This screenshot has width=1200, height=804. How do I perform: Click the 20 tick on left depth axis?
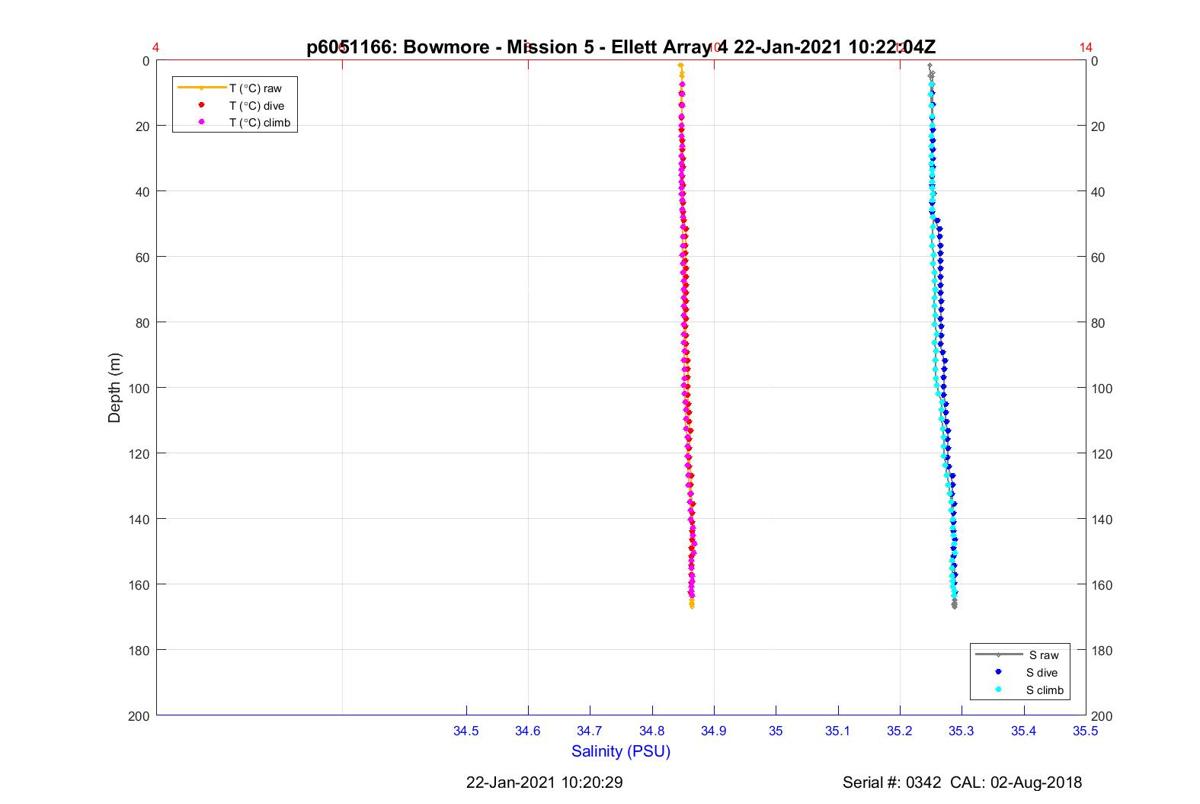tap(142, 126)
